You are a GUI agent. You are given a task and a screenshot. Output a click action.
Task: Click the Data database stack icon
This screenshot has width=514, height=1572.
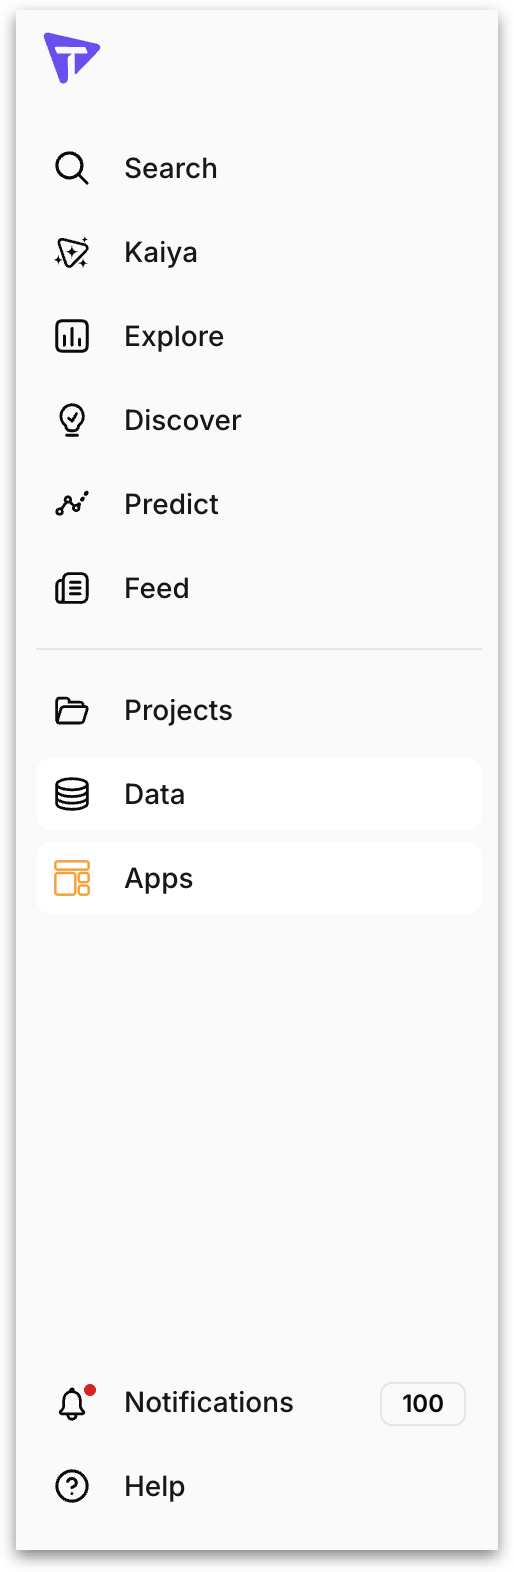click(71, 794)
